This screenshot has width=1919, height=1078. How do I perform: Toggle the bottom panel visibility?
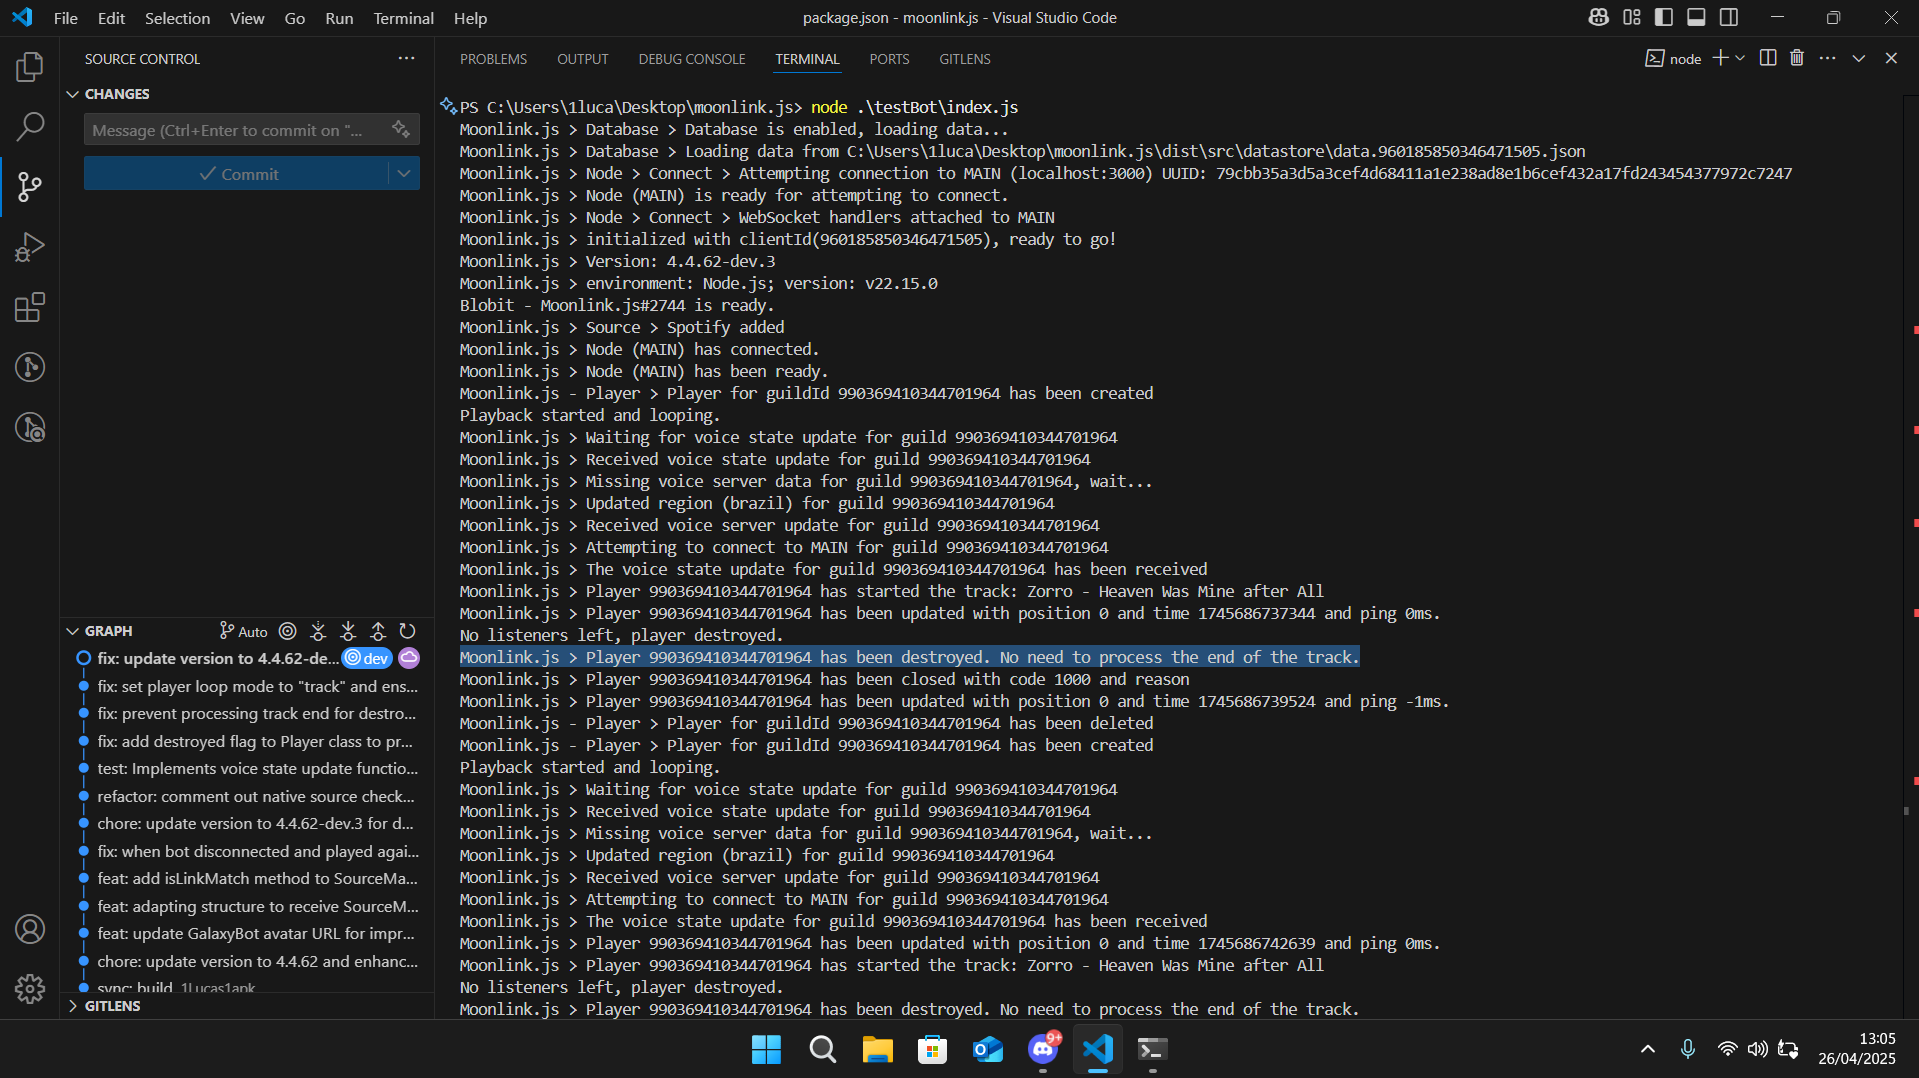click(x=1696, y=17)
